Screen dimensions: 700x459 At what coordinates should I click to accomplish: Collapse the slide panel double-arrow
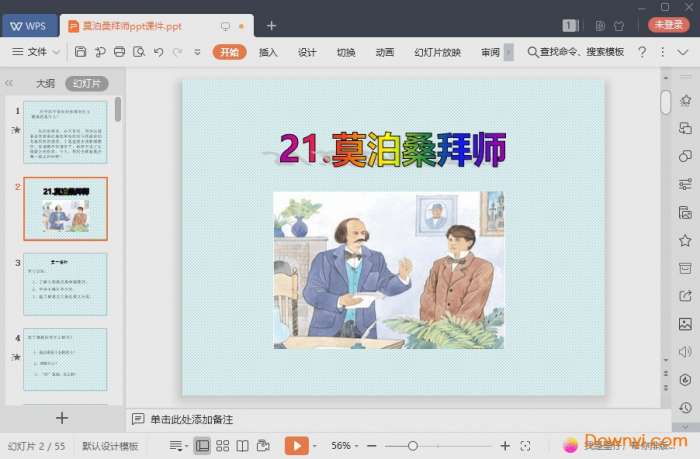[x=9, y=83]
